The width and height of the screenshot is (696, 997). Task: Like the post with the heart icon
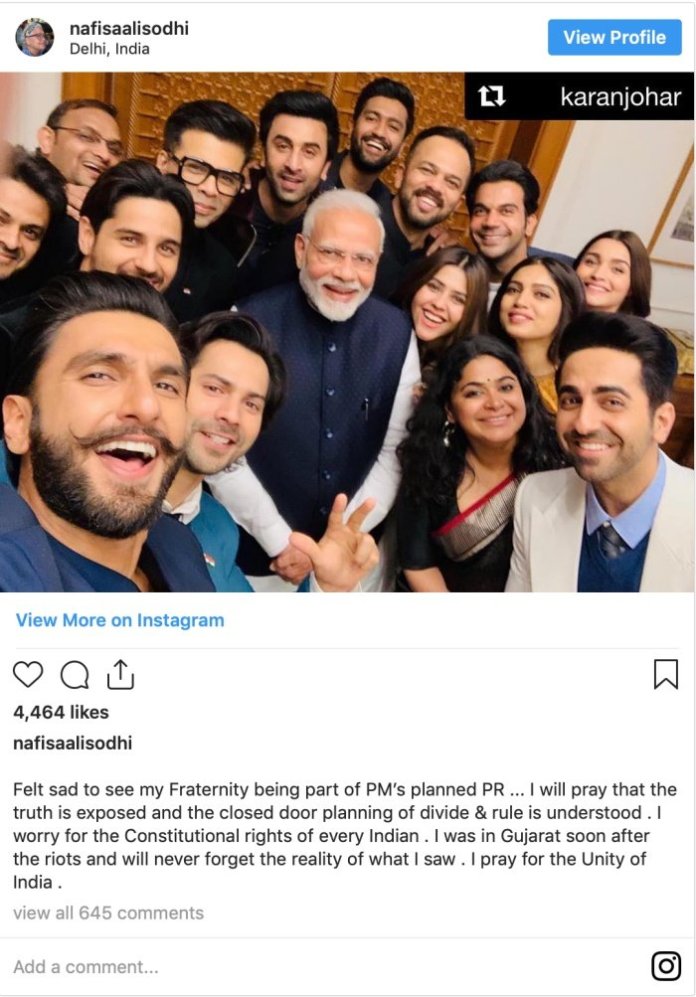[28, 675]
